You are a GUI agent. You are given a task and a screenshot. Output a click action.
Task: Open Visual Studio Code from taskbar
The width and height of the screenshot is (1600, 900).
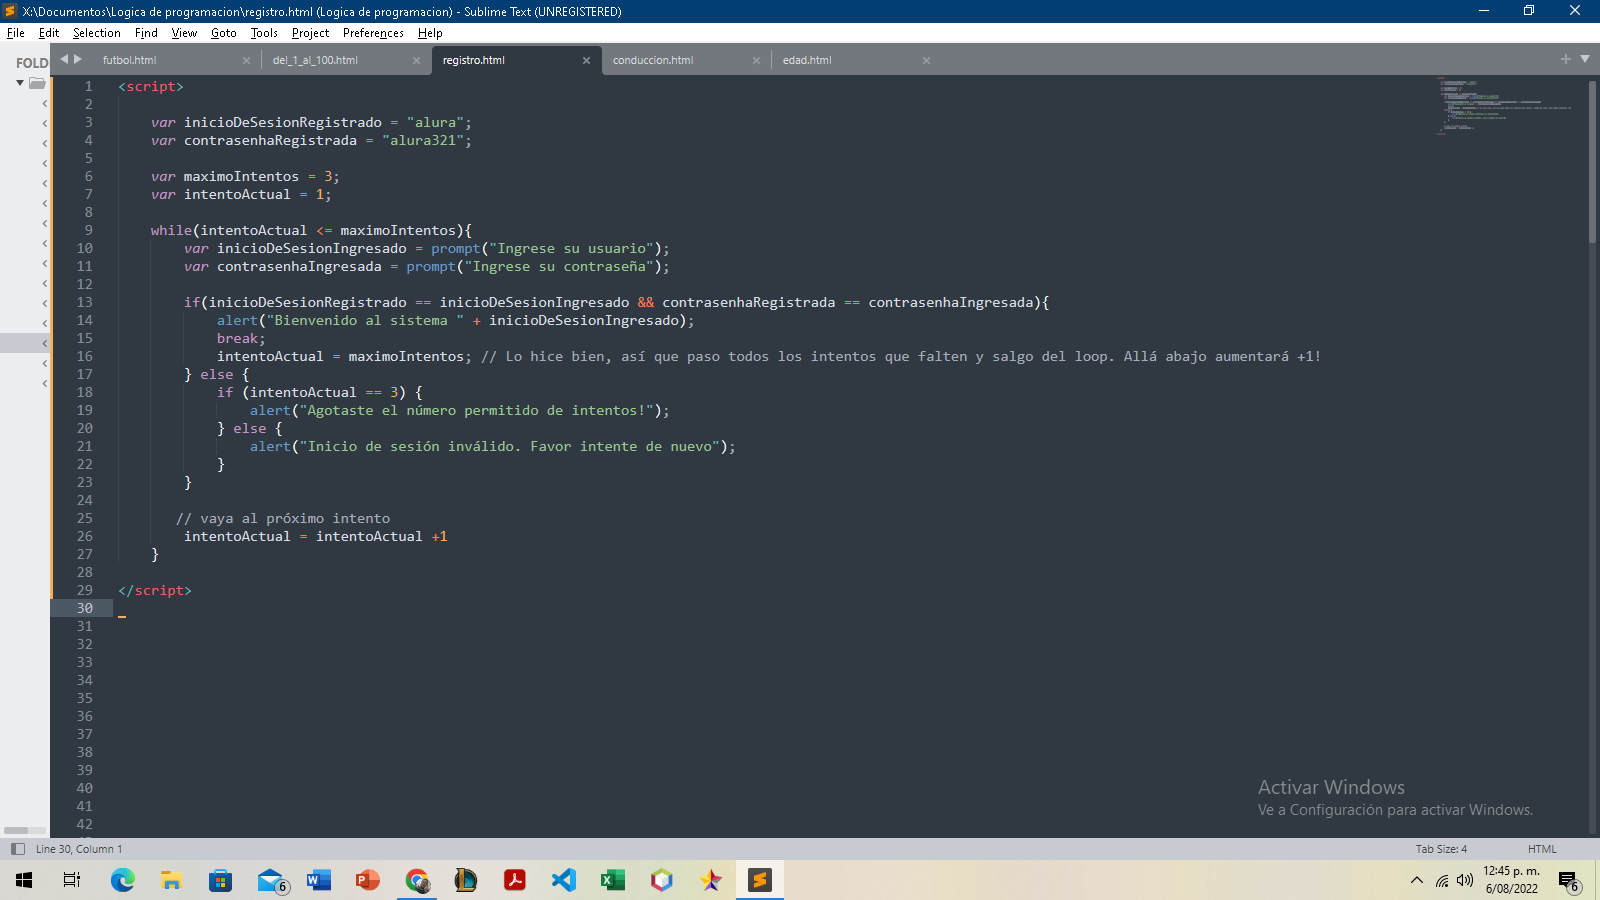tap(564, 880)
